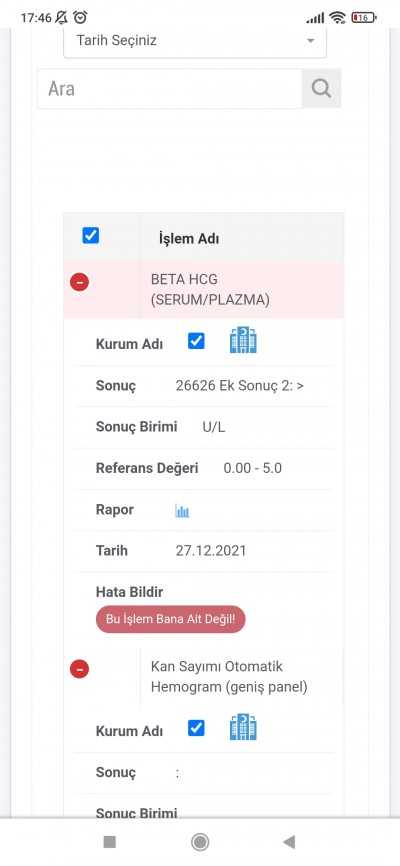Viewport: 400px width, 866px height.
Task: Click the magnifier search icon
Action: pos(321,88)
